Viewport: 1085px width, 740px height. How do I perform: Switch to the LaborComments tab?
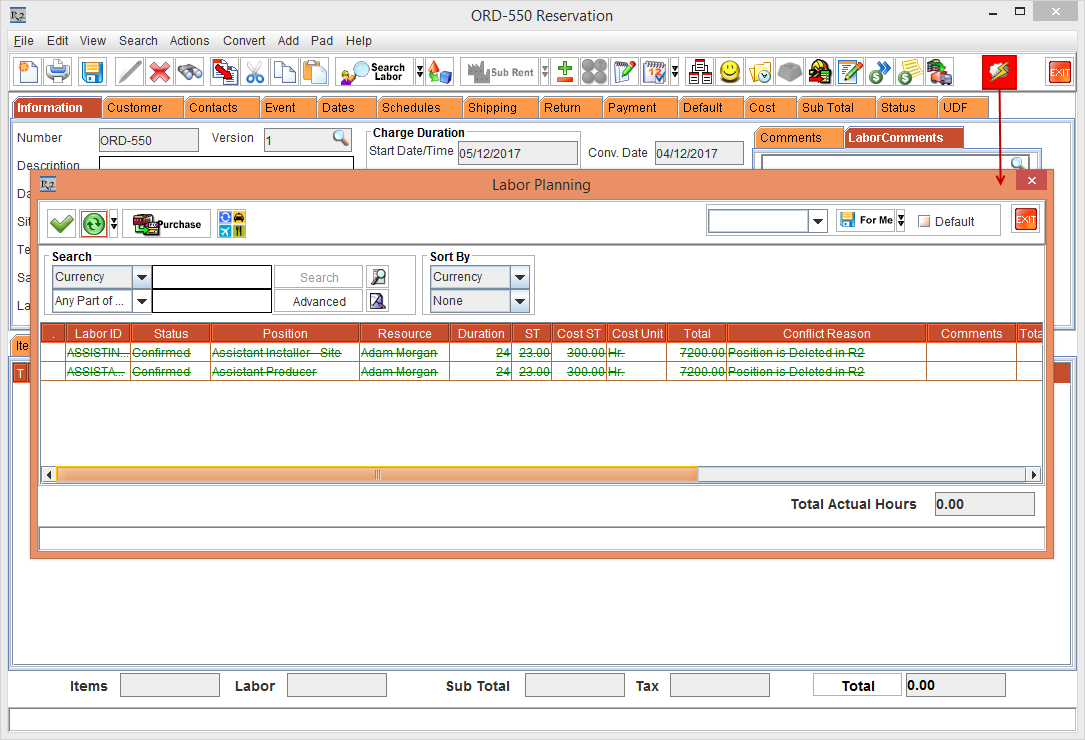click(x=896, y=138)
